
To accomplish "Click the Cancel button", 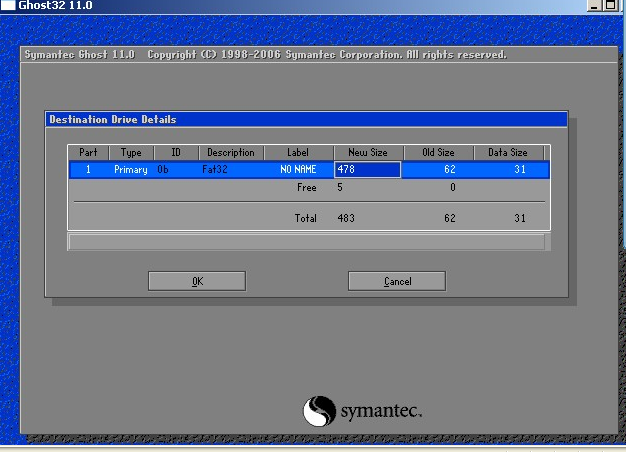I will tap(397, 281).
